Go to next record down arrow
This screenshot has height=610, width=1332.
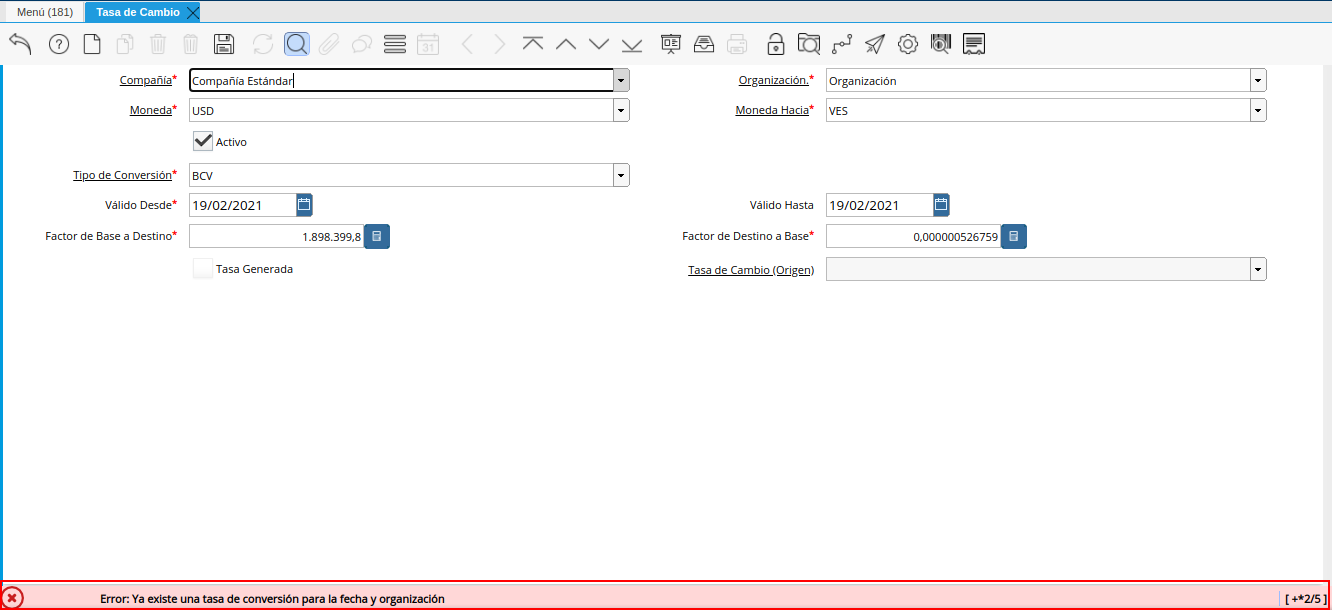click(599, 44)
